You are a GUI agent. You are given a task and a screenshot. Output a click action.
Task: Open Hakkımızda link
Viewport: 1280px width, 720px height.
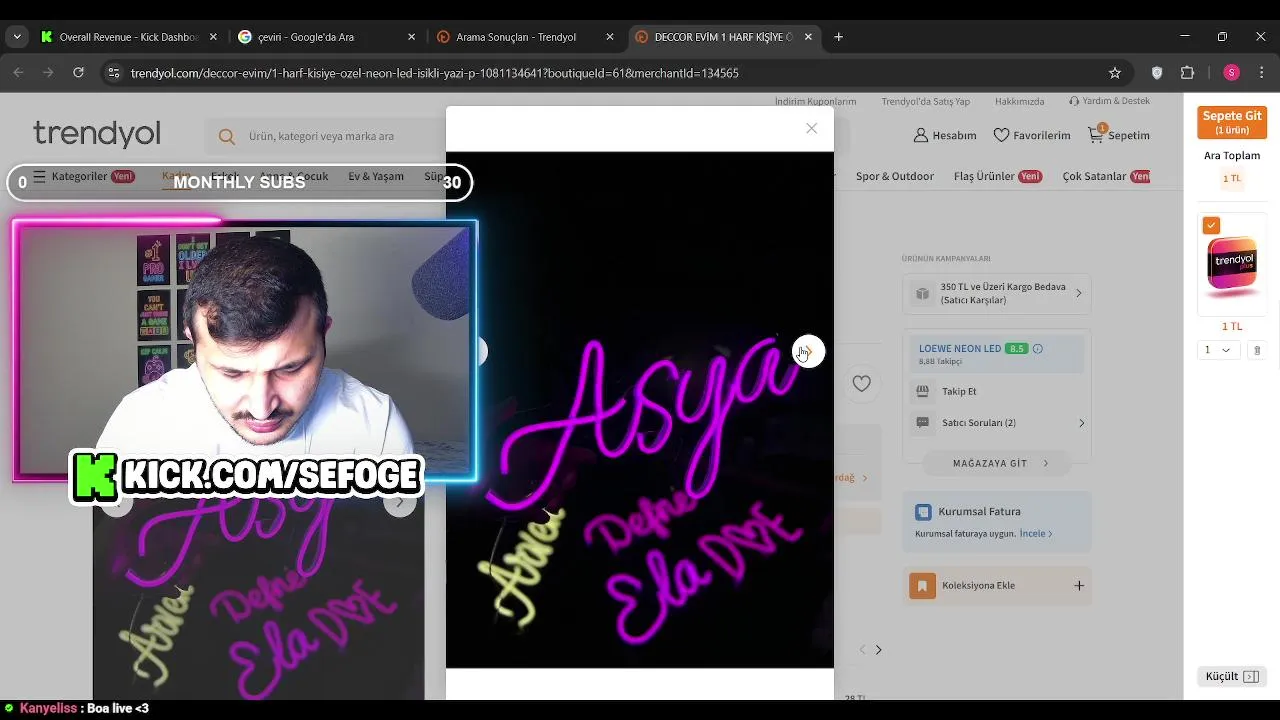[x=1019, y=101]
